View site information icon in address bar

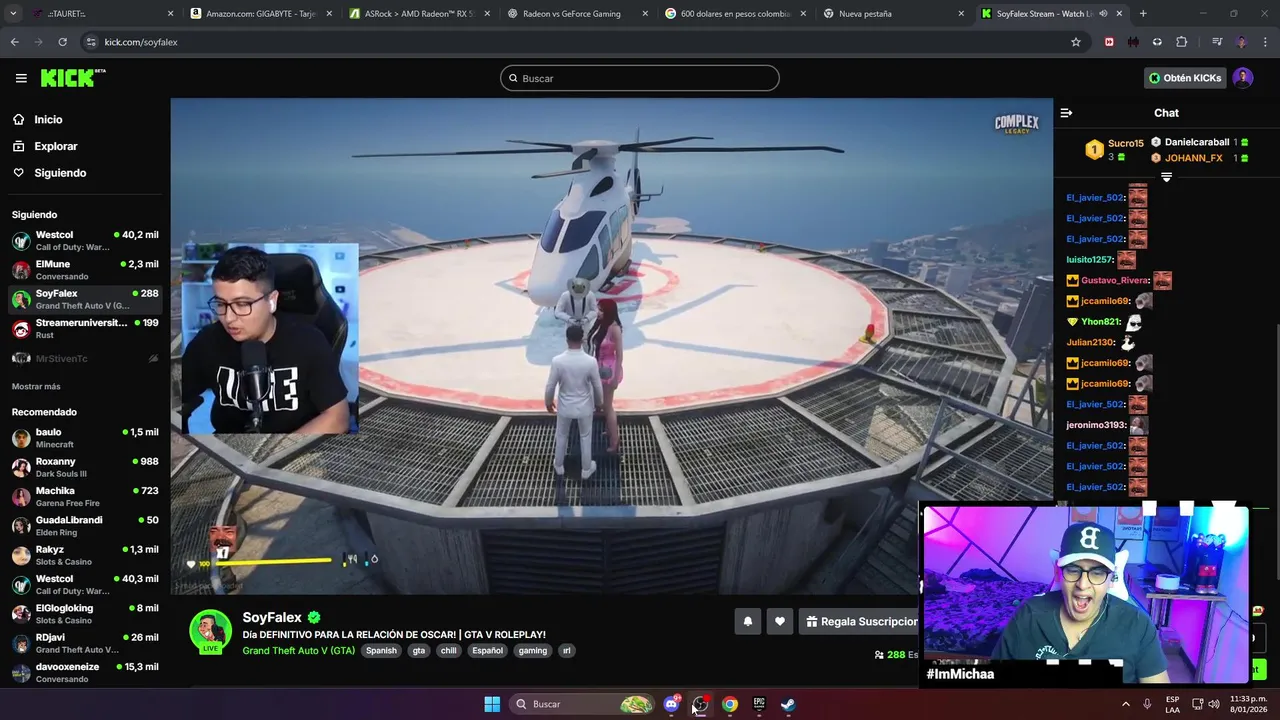[91, 42]
